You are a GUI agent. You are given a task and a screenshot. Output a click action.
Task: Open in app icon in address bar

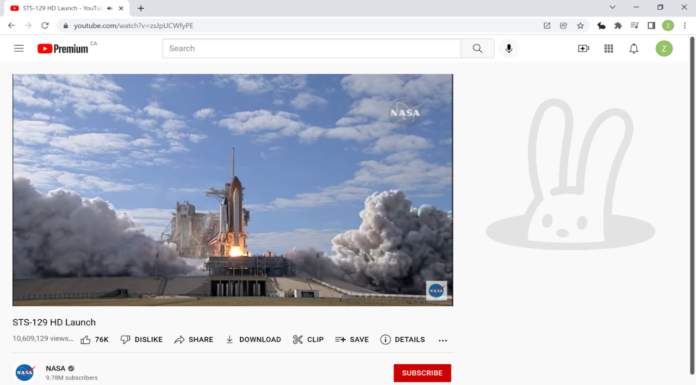pyautogui.click(x=547, y=26)
